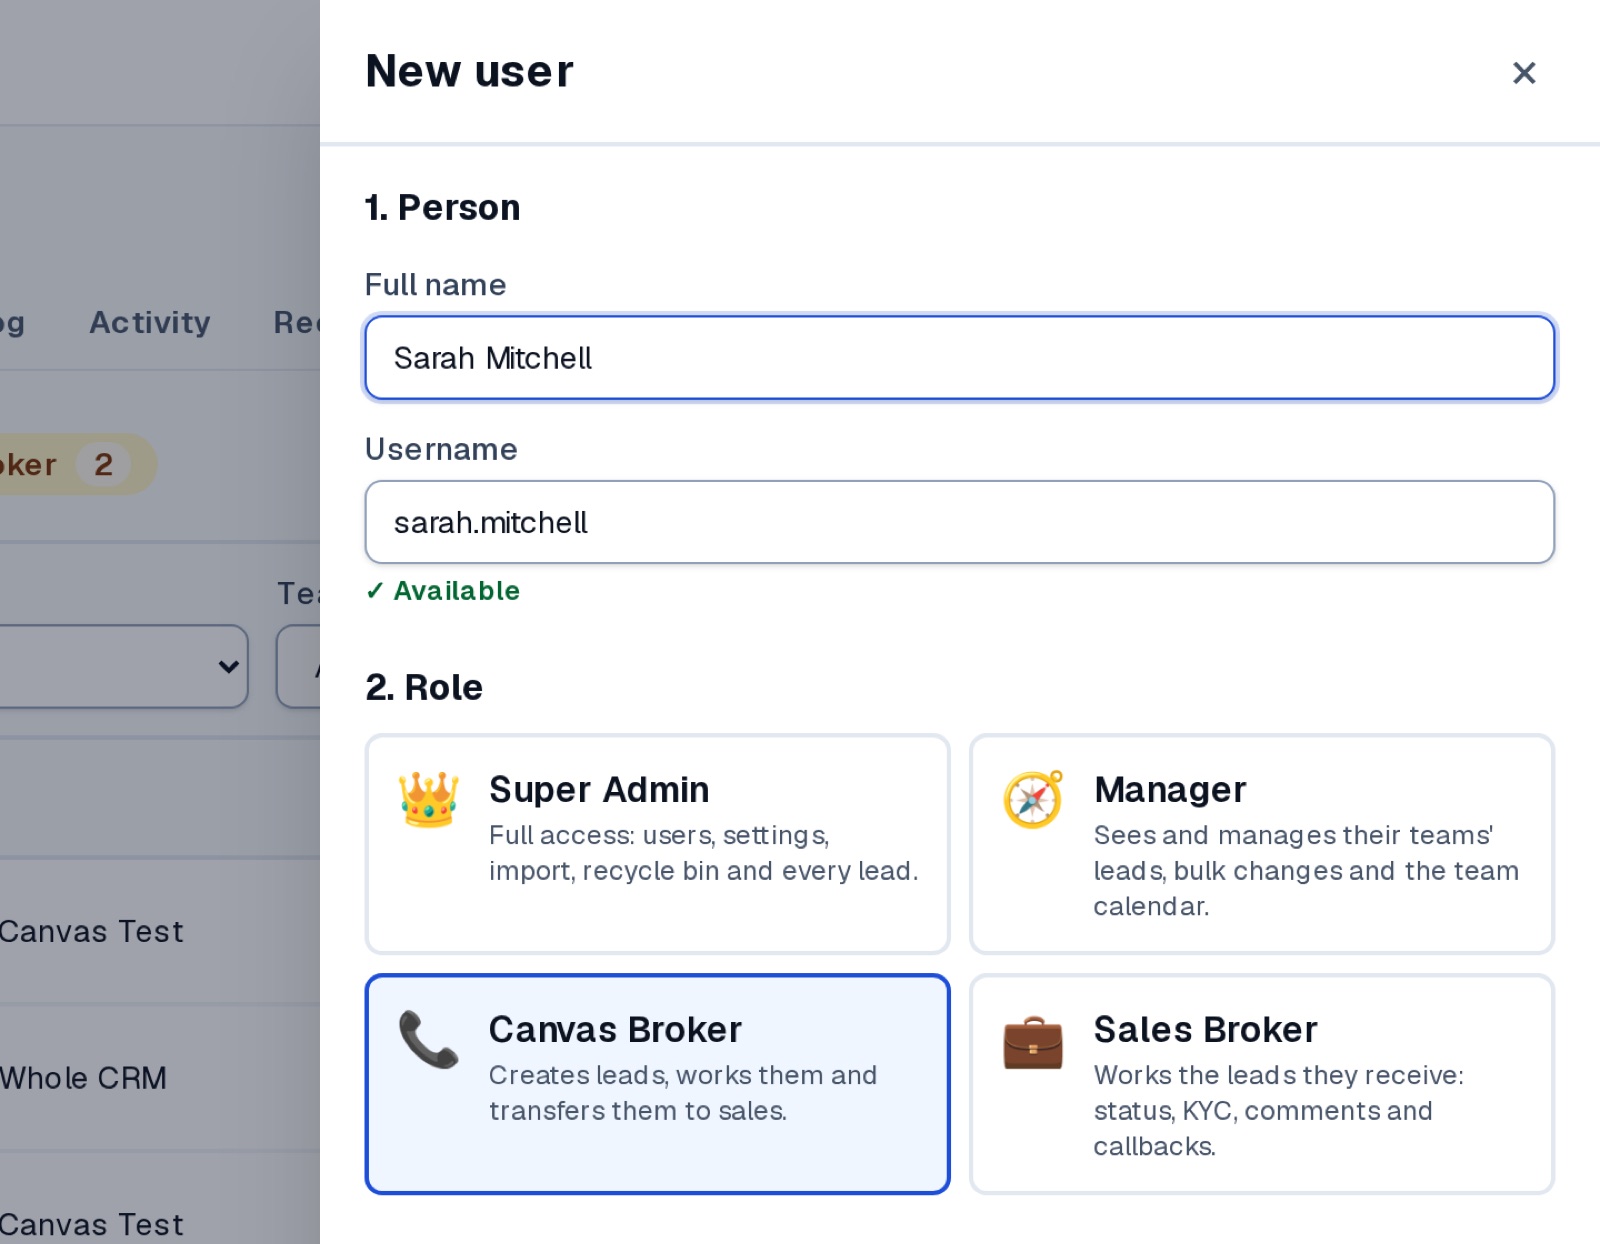The height and width of the screenshot is (1244, 1600).
Task: Select the Manager role card
Action: [1262, 844]
